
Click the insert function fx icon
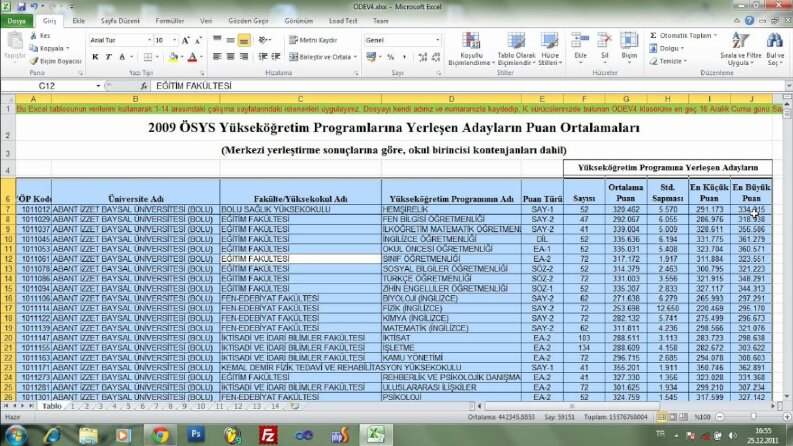click(144, 86)
